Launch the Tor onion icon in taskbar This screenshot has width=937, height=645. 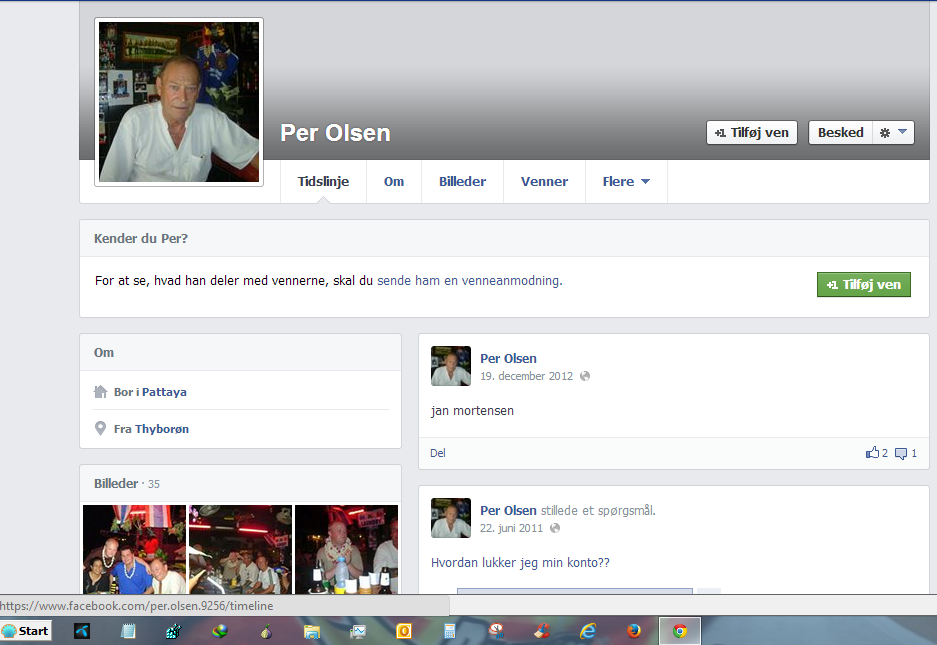(266, 631)
